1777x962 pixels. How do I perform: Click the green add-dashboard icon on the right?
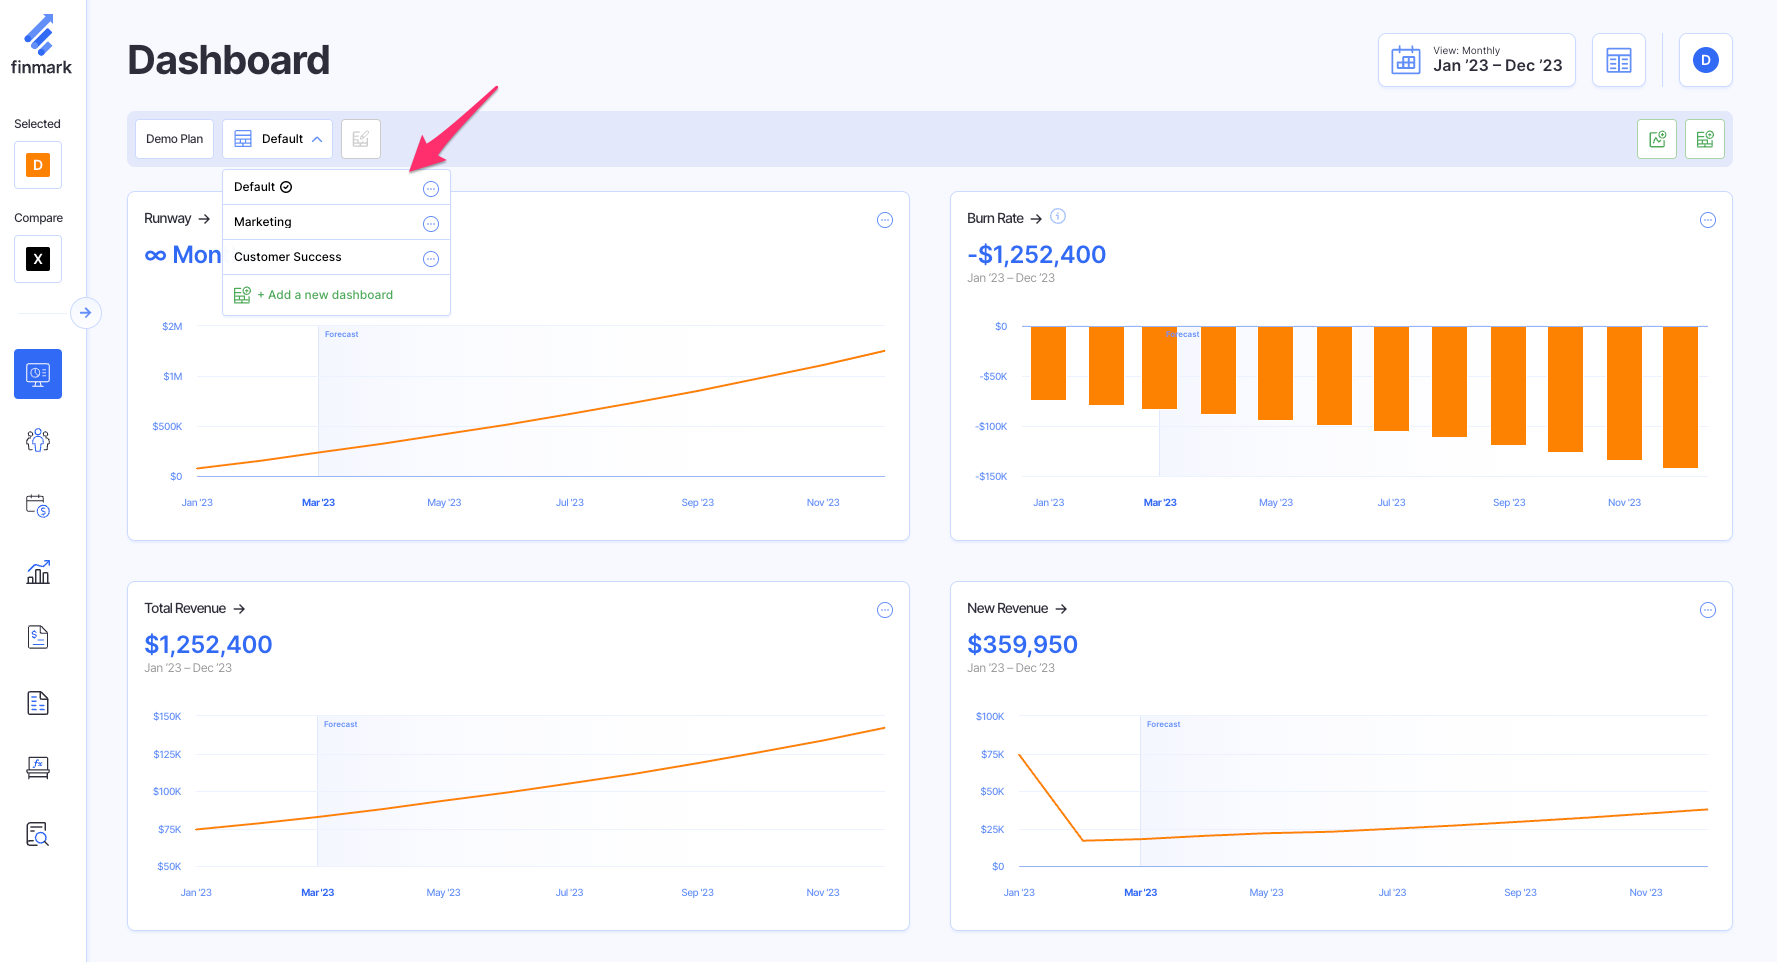[x=1705, y=139]
